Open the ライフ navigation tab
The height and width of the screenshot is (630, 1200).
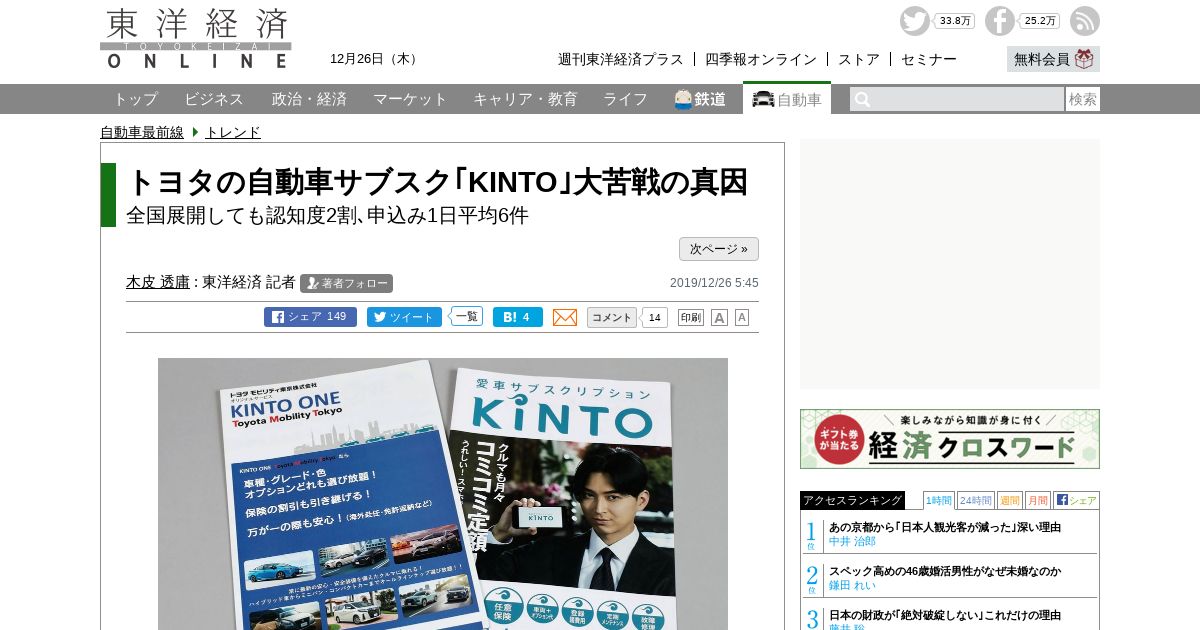coord(625,99)
